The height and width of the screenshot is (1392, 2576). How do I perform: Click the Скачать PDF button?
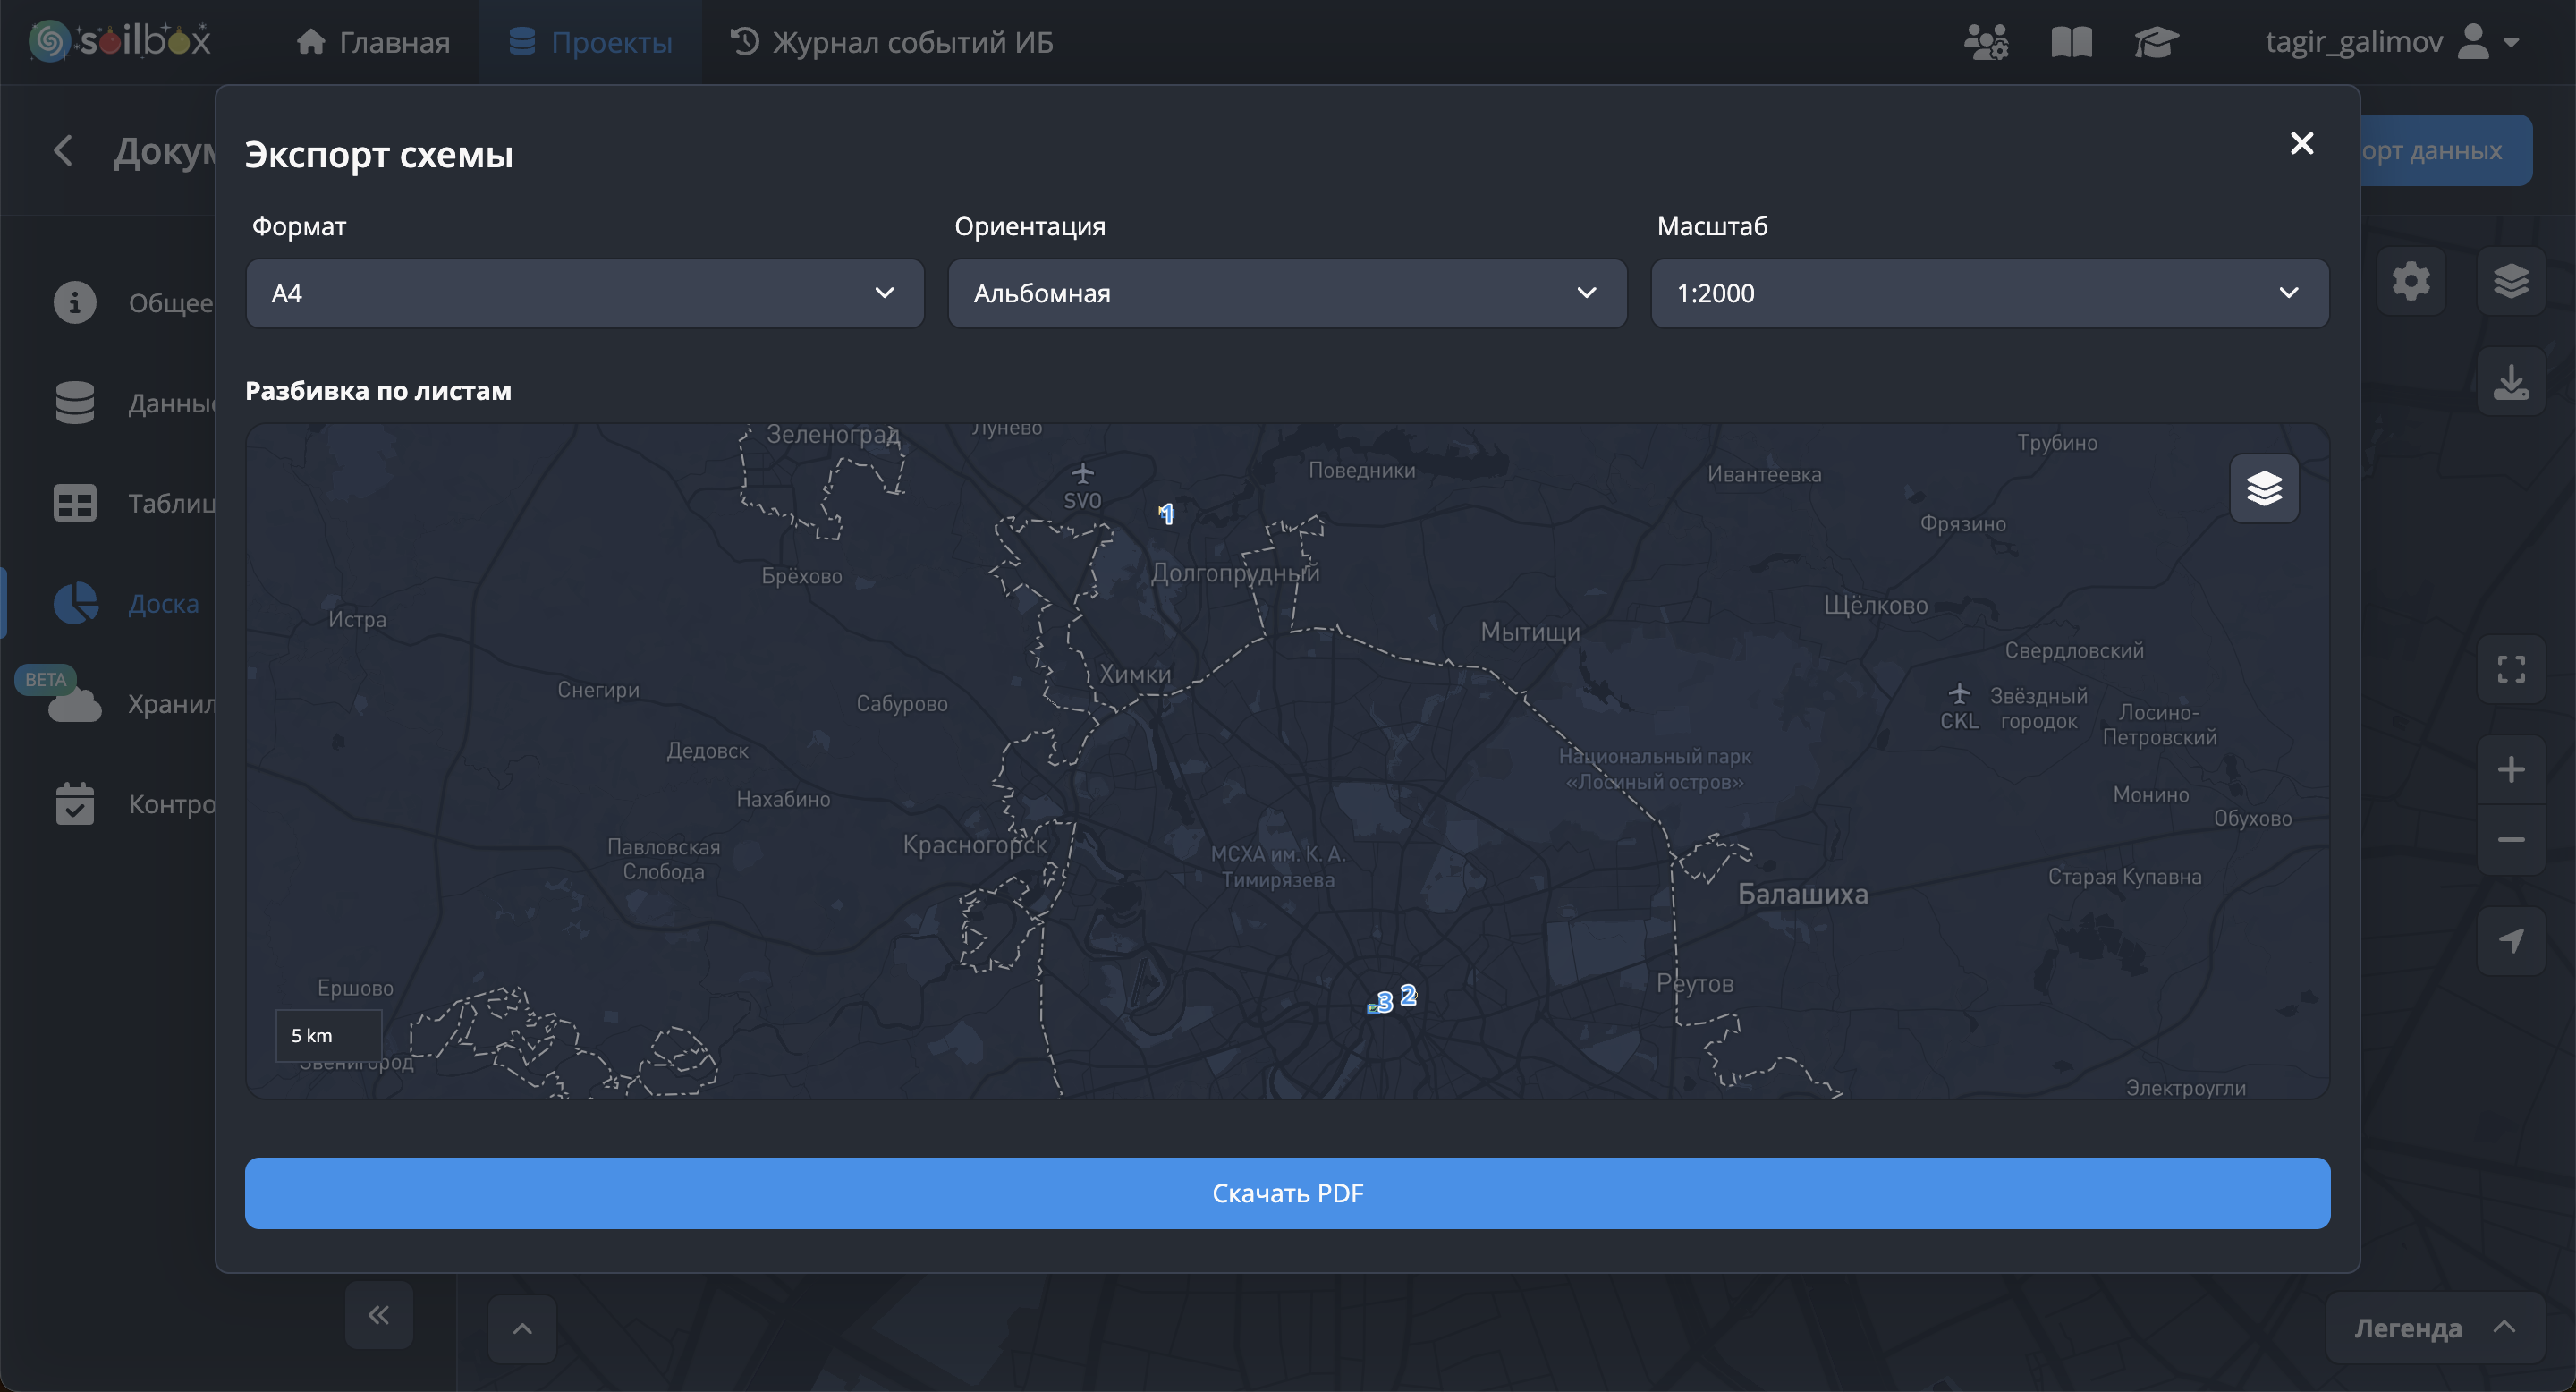[x=1287, y=1193]
